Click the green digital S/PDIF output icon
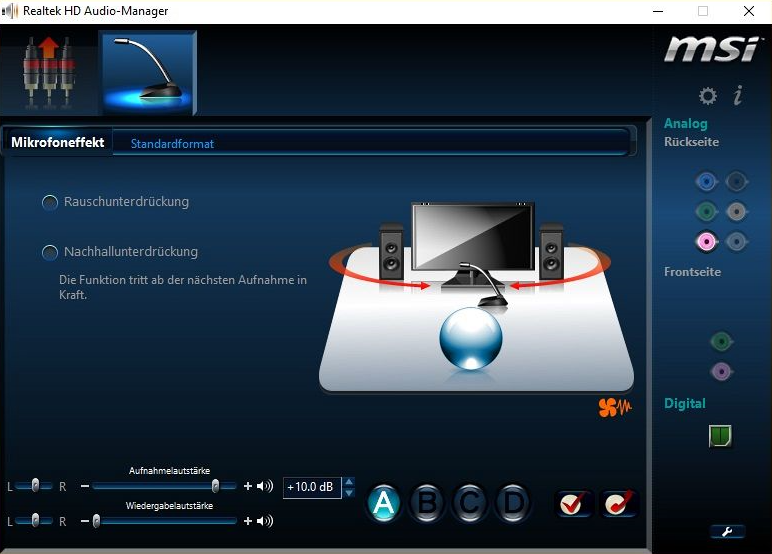This screenshot has height=554, width=772. click(720, 436)
